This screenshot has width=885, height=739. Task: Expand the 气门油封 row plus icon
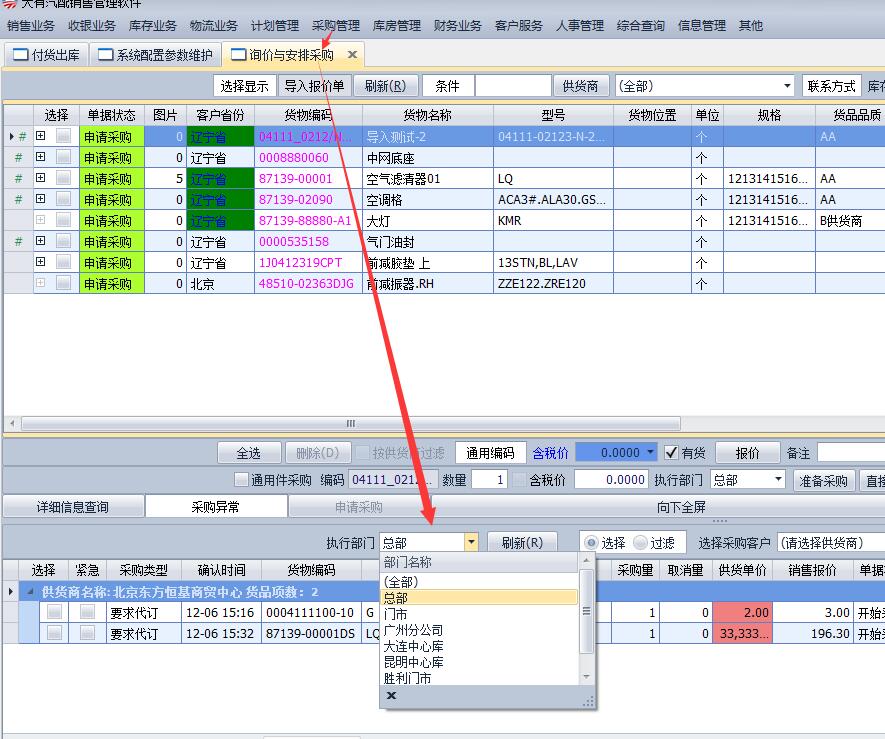[x=41, y=241]
